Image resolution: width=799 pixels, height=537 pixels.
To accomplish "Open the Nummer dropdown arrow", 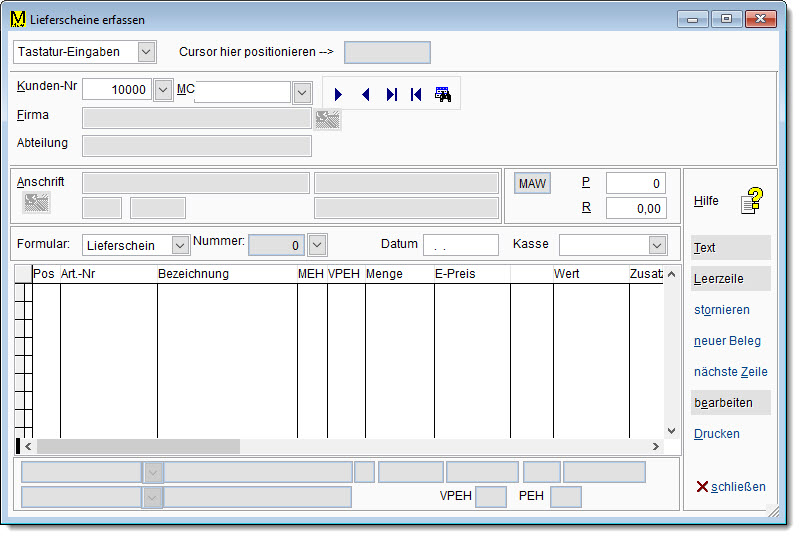I will [317, 245].
